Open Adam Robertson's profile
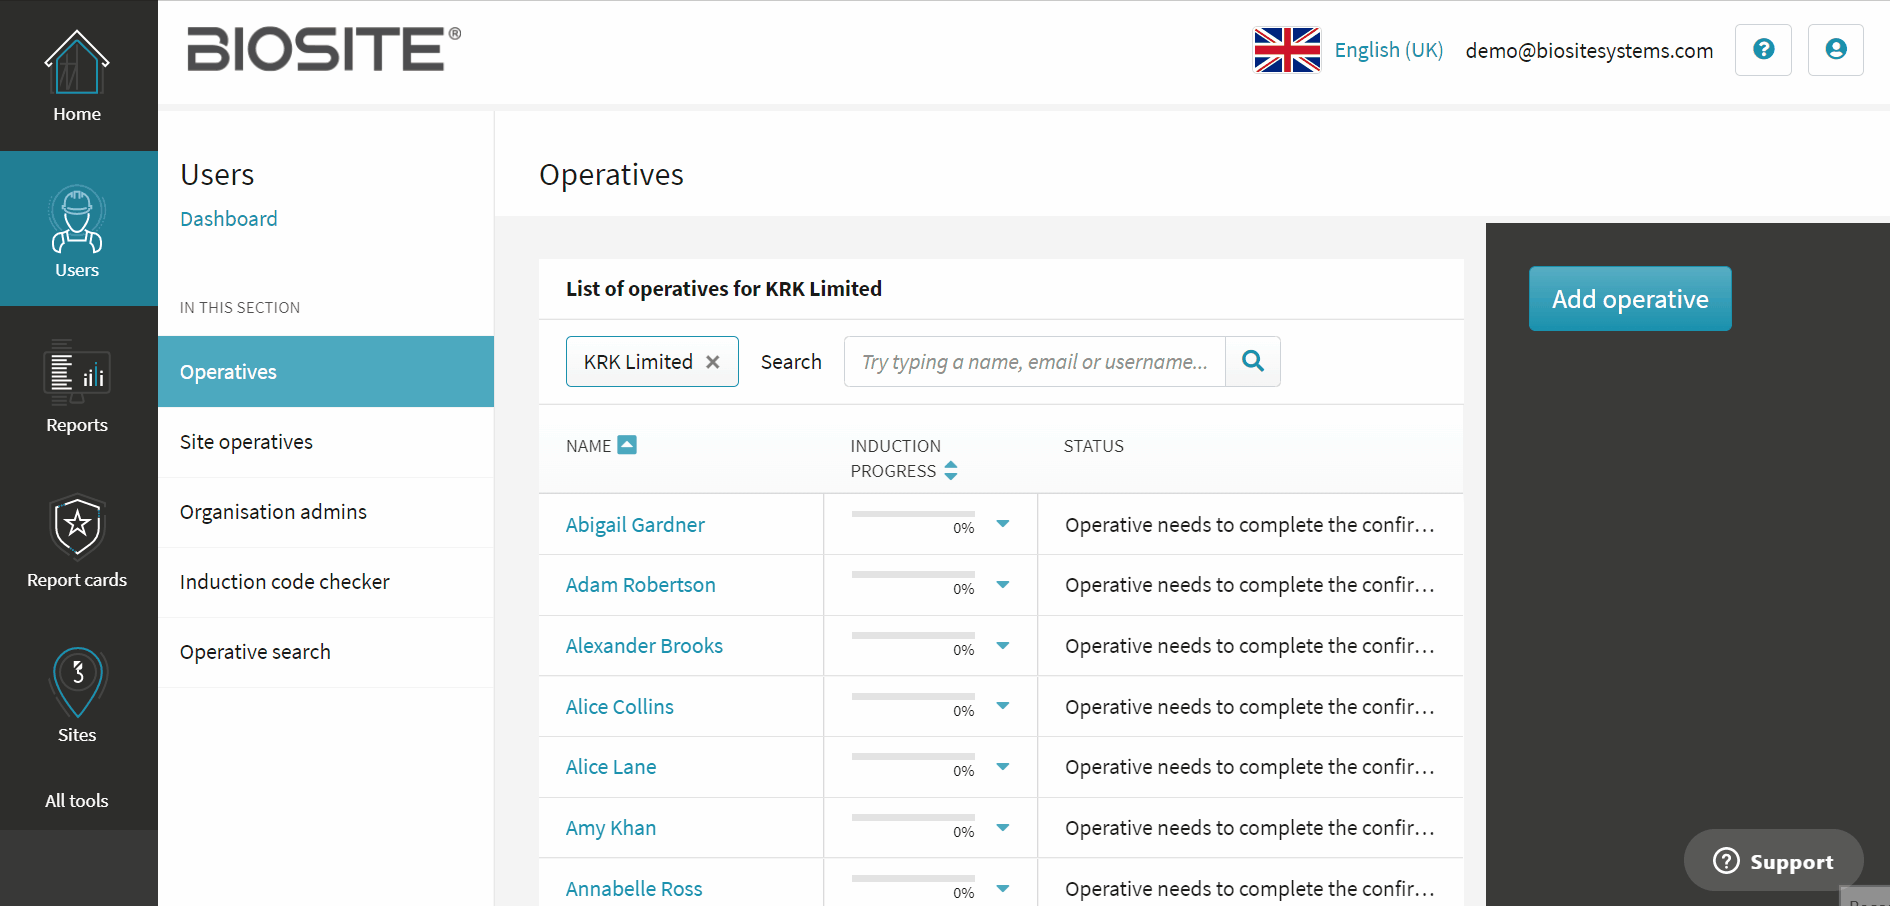Viewport: 1890px width, 906px height. click(x=640, y=585)
